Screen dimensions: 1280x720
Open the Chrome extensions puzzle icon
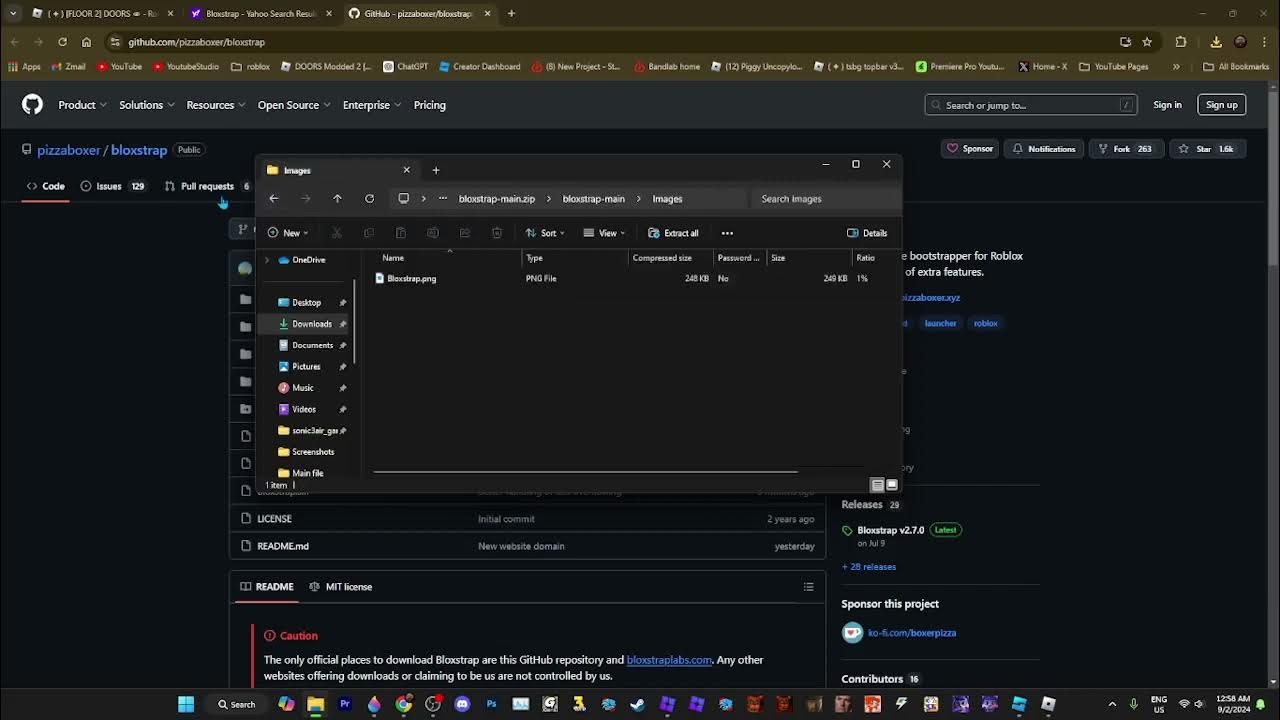[1181, 42]
